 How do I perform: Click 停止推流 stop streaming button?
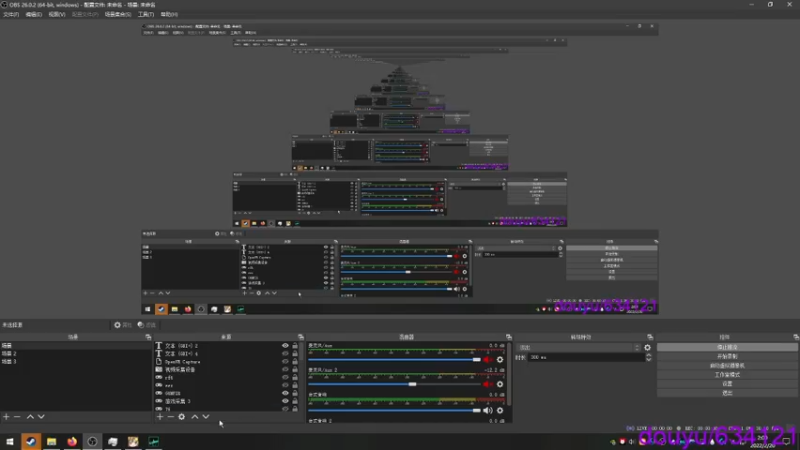pos(727,347)
